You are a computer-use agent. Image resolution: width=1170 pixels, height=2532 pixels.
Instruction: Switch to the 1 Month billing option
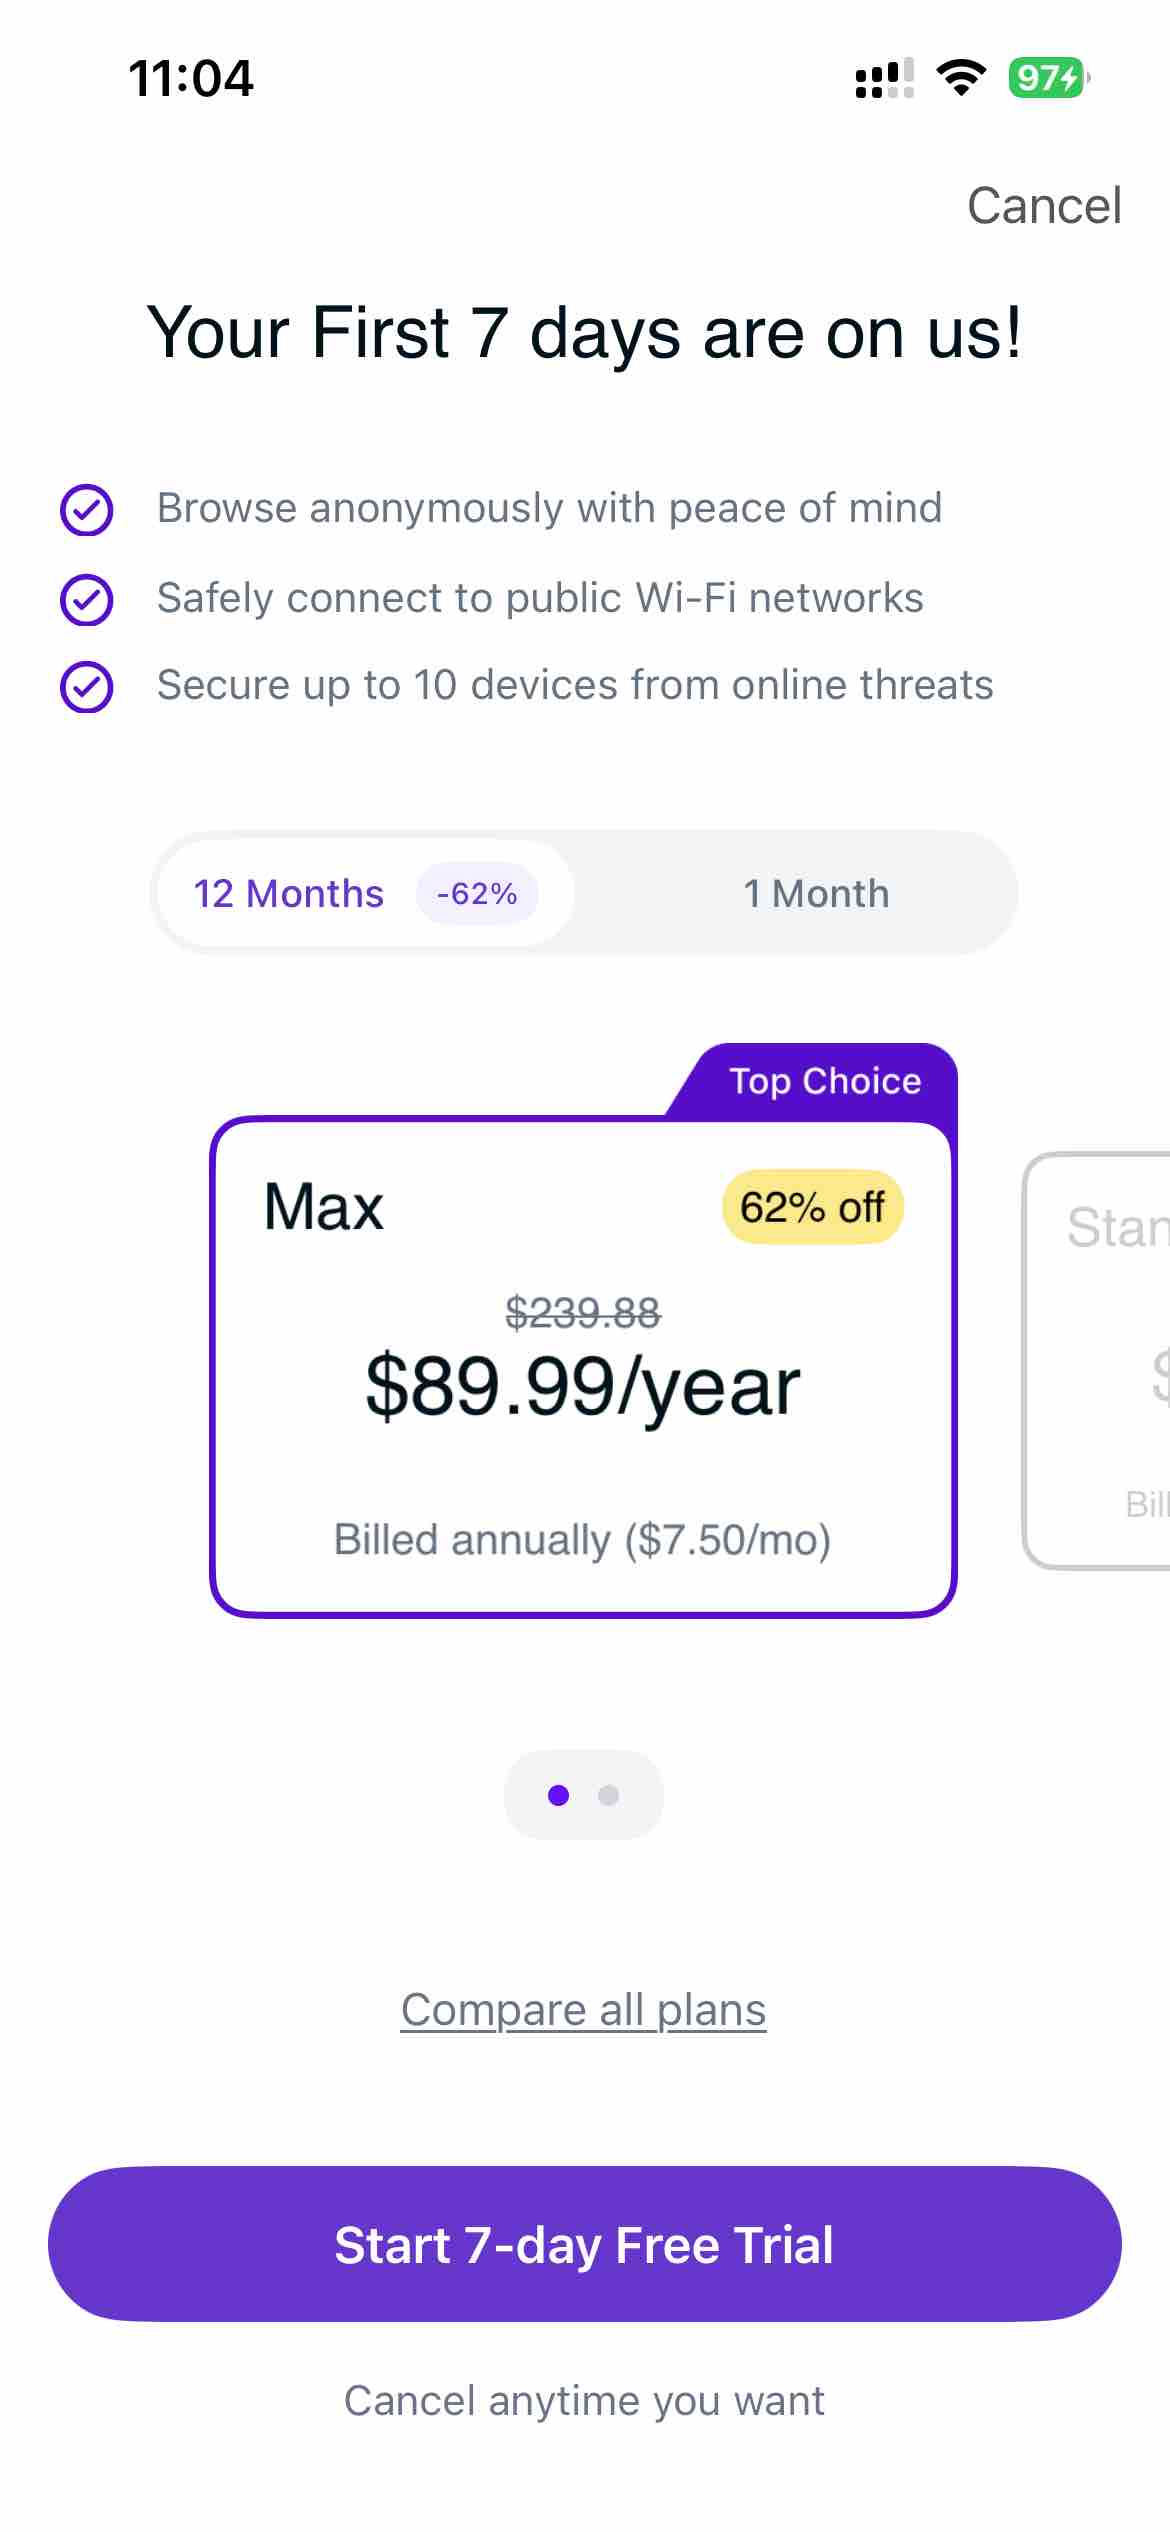815,893
